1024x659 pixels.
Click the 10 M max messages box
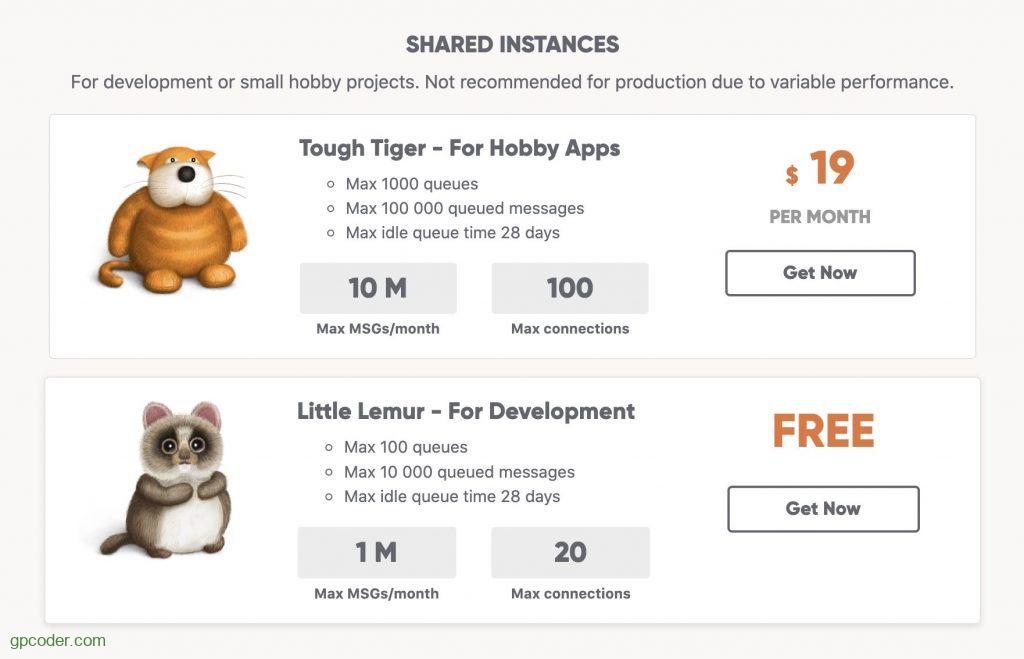(x=378, y=289)
